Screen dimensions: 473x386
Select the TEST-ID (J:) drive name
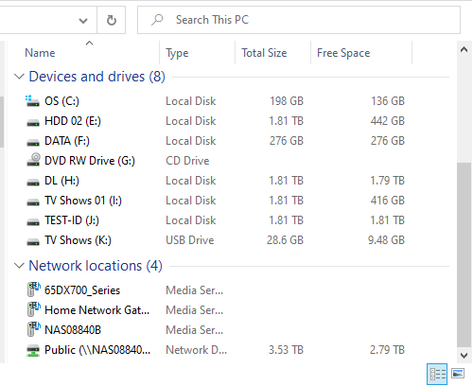(72, 220)
